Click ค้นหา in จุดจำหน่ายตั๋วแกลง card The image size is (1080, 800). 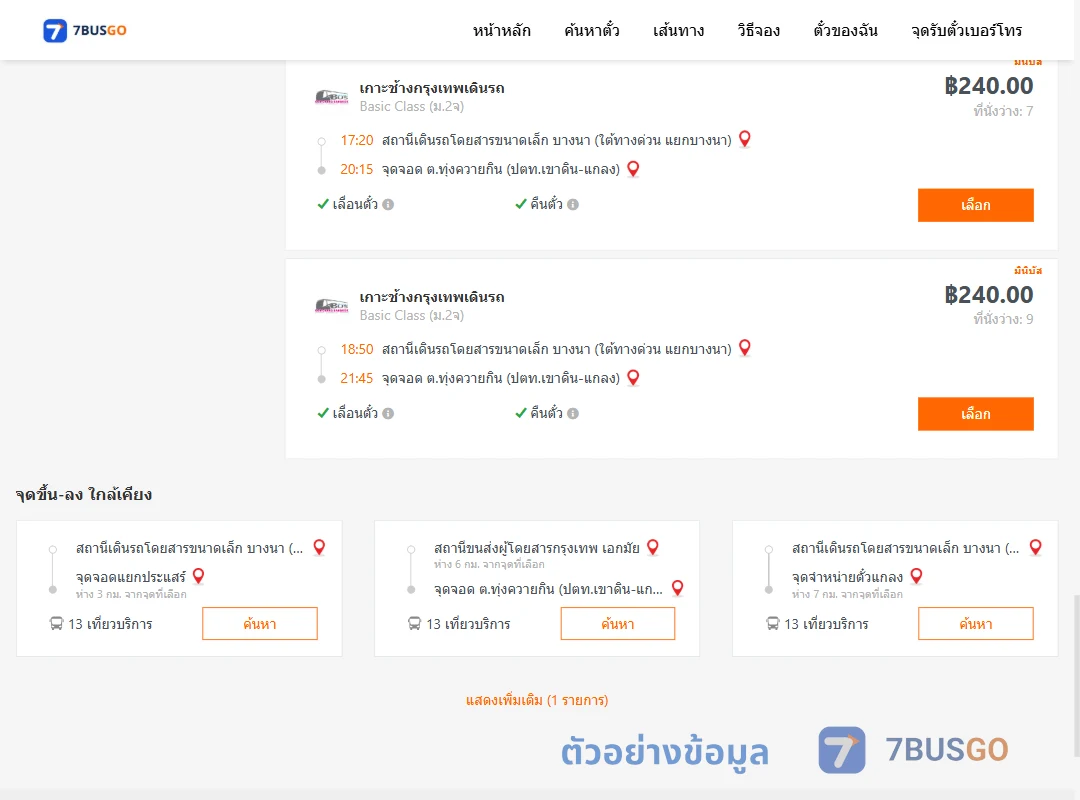(x=975, y=624)
